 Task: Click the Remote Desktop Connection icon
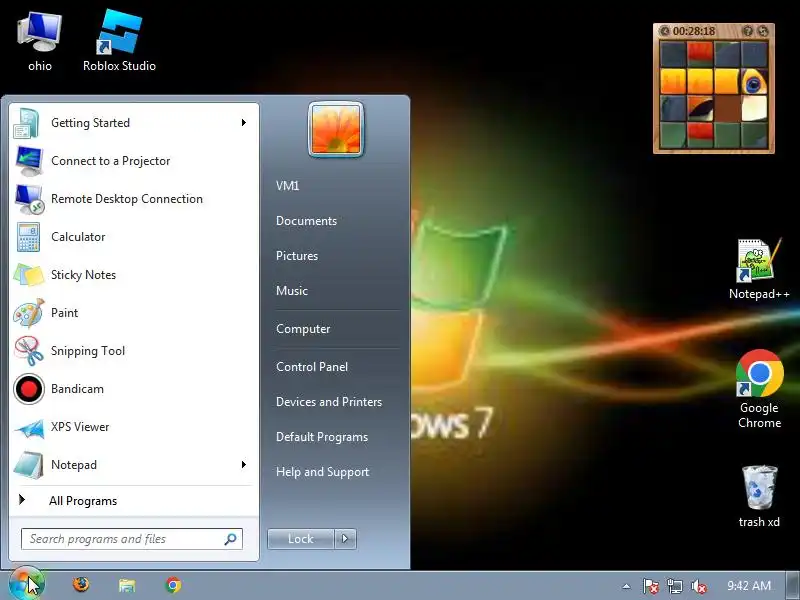[x=29, y=199]
